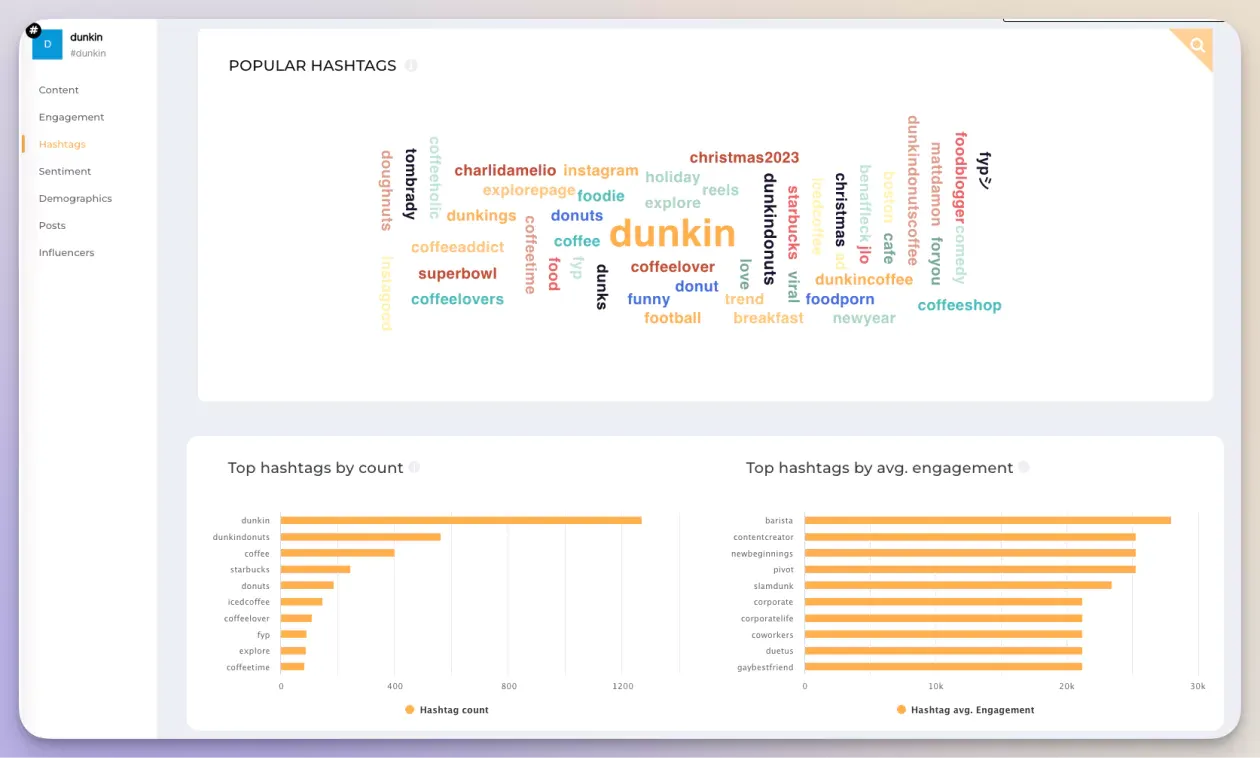
Task: Click the blue dunkin profile avatar
Action: [x=48, y=44]
